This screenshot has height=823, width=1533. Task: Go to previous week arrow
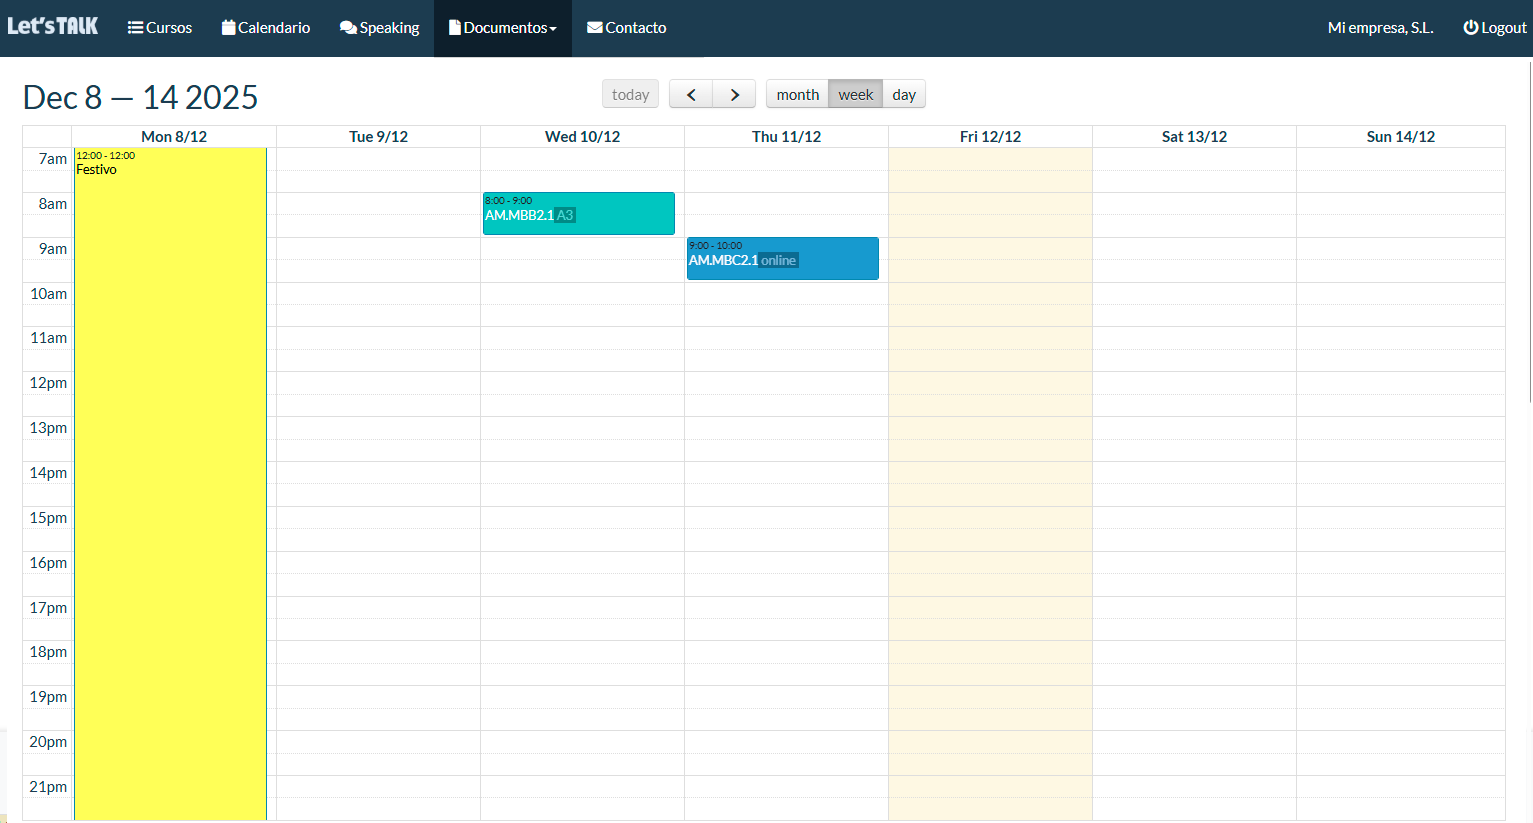(x=691, y=94)
